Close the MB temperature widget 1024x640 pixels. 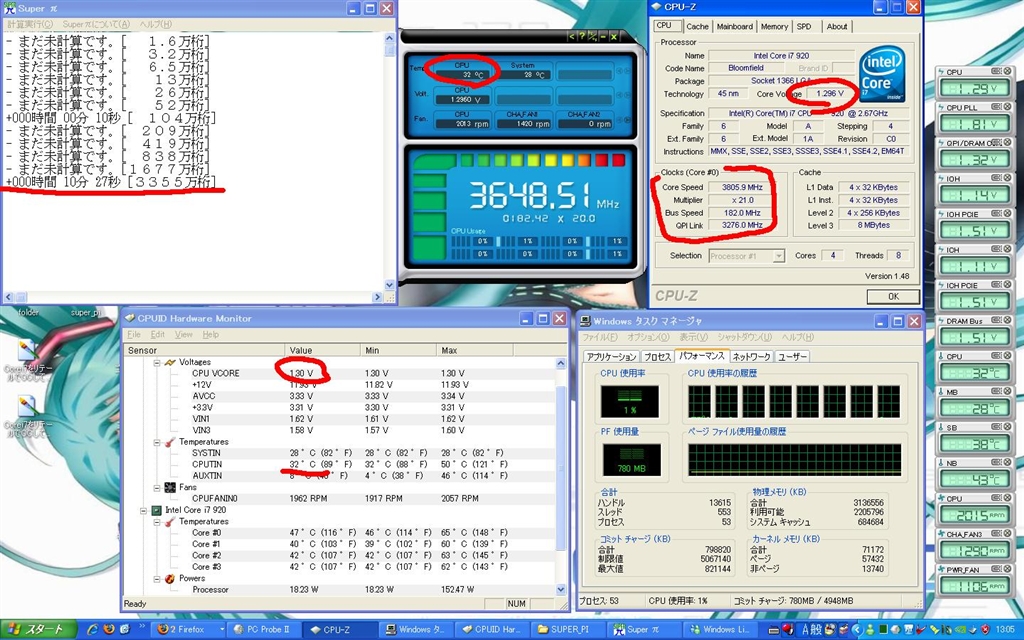[x=1007, y=392]
